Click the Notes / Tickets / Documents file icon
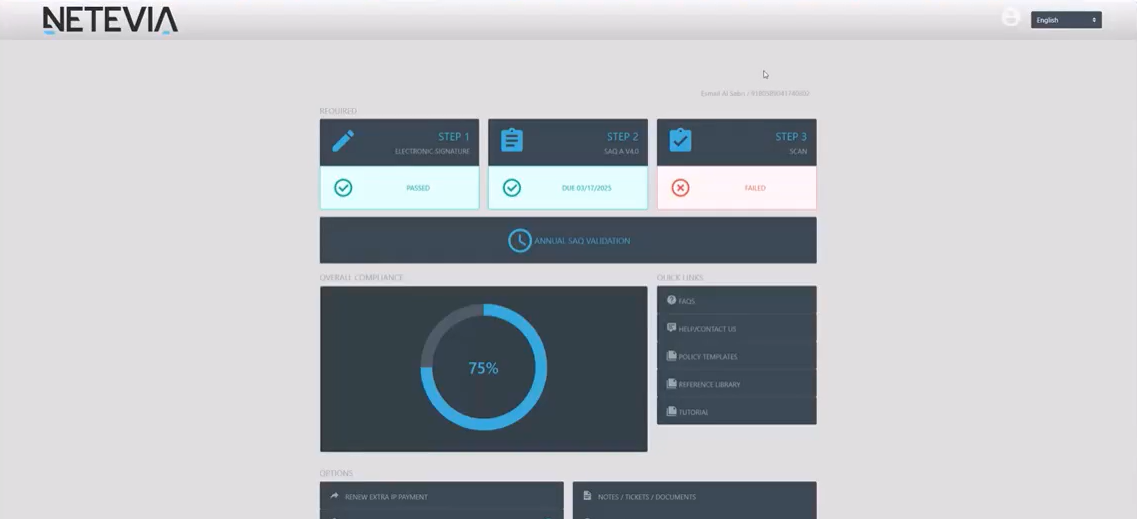 tap(587, 496)
